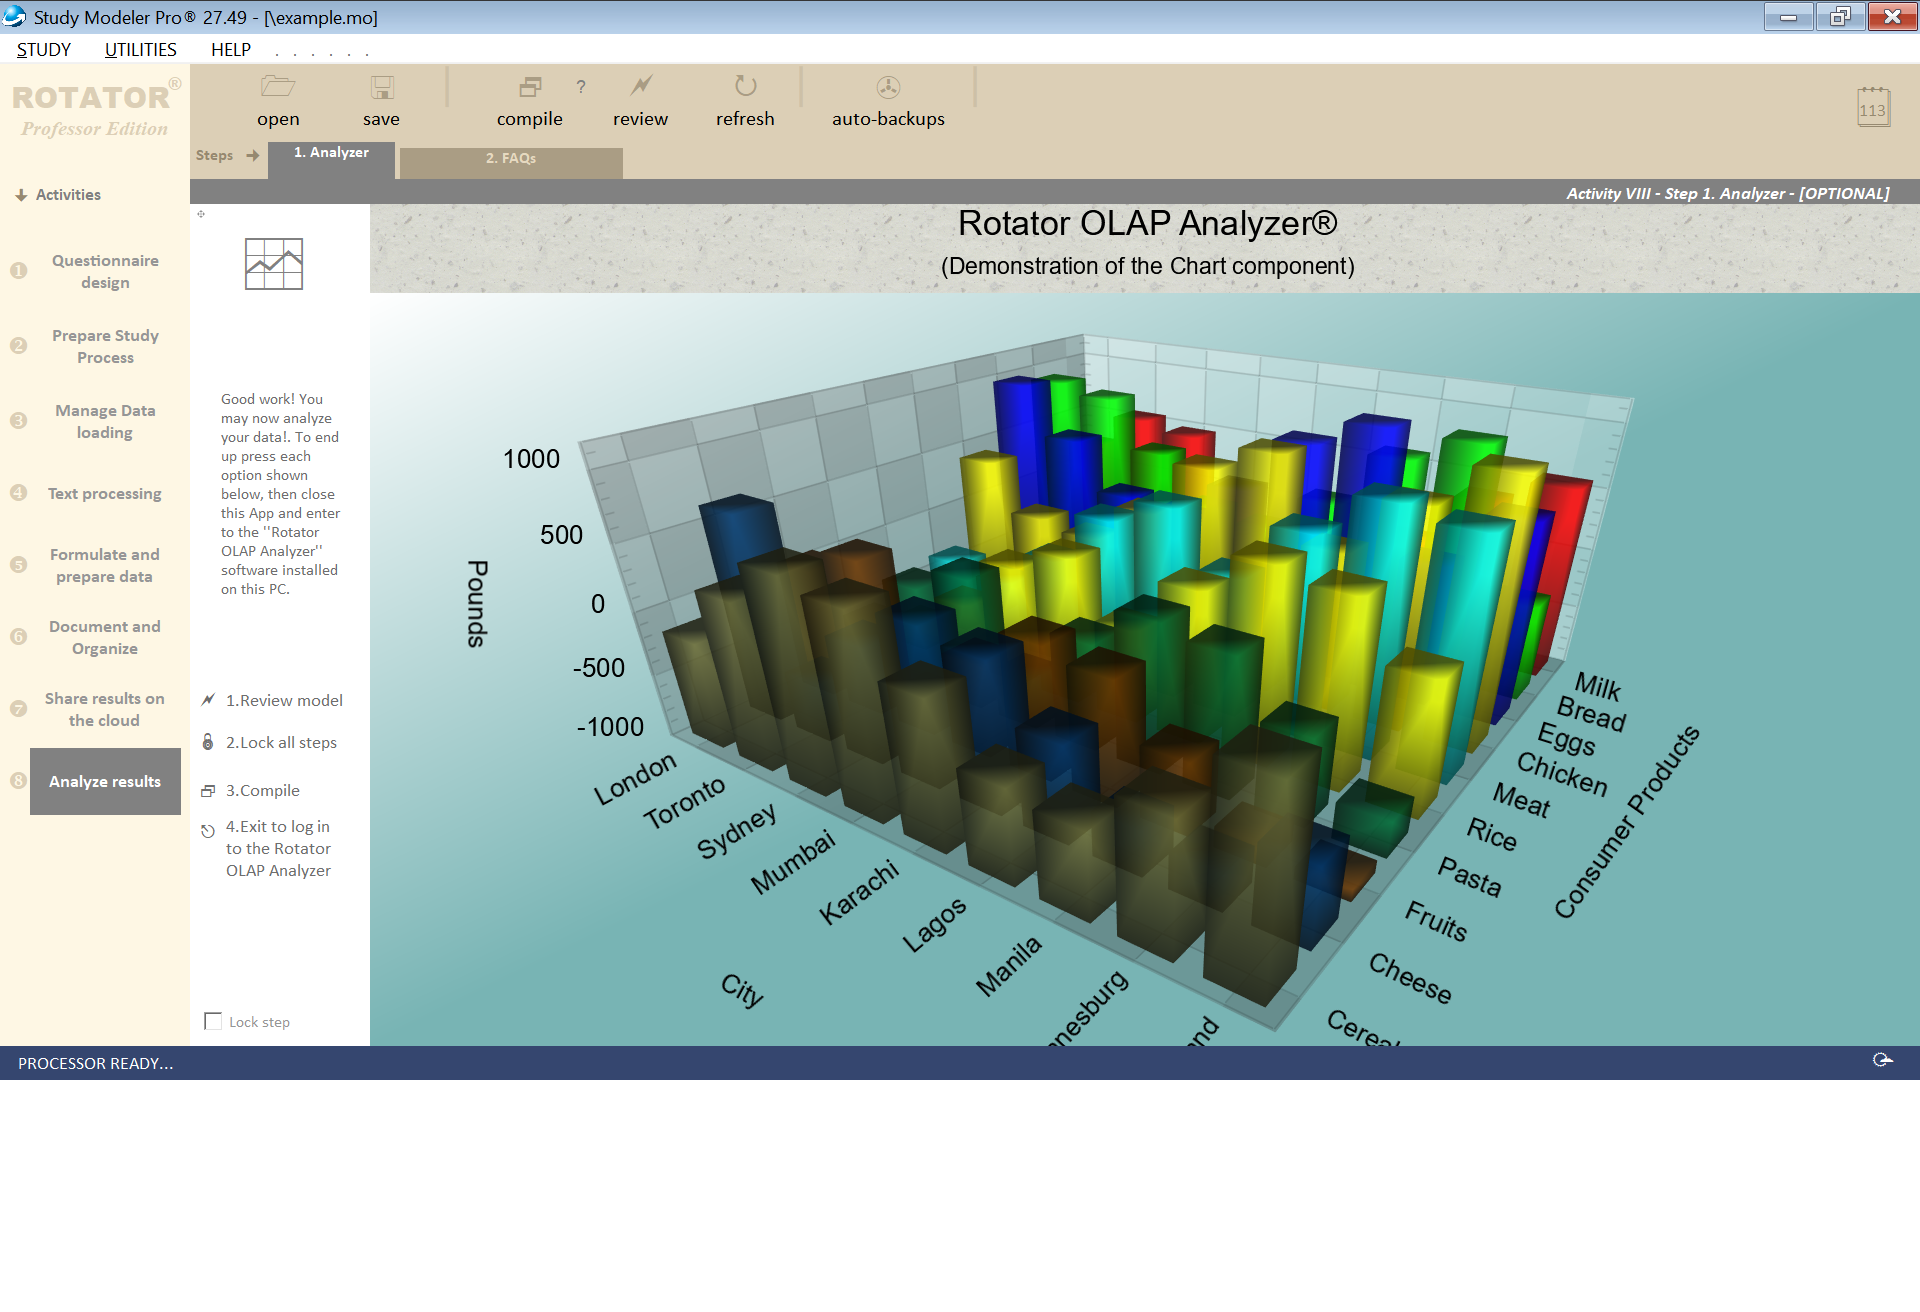This screenshot has width=1920, height=1312.
Task: Click the Steps arrow next to tabs
Action: (x=253, y=155)
